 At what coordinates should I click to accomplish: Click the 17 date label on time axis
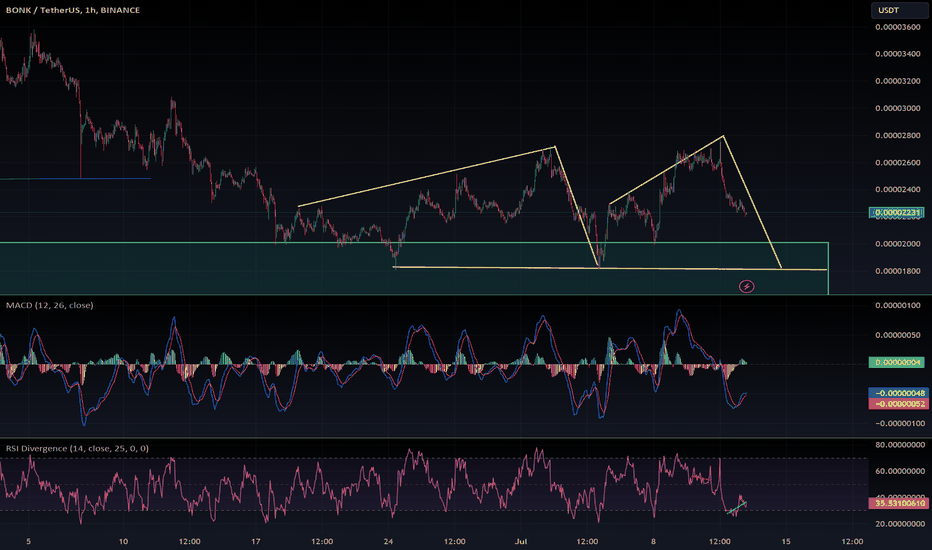(256, 541)
